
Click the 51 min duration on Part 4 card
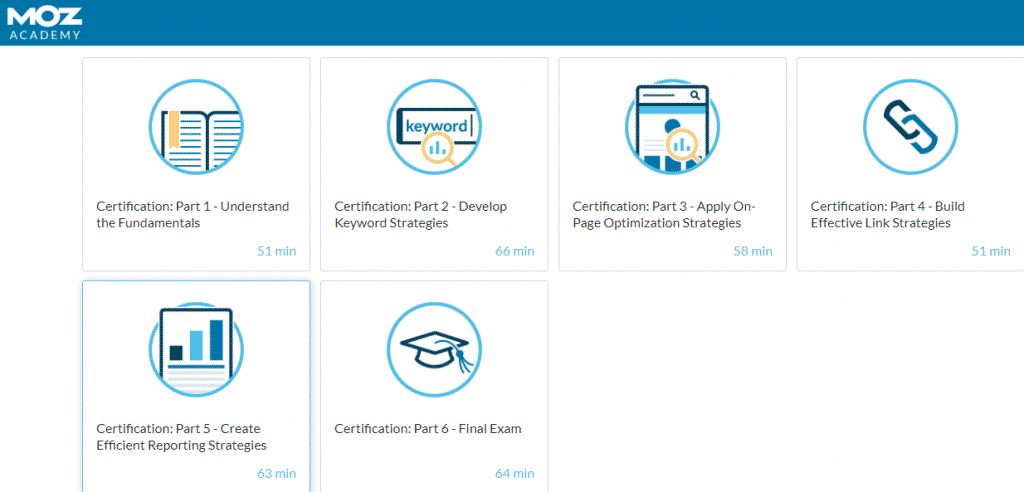pyautogui.click(x=990, y=251)
